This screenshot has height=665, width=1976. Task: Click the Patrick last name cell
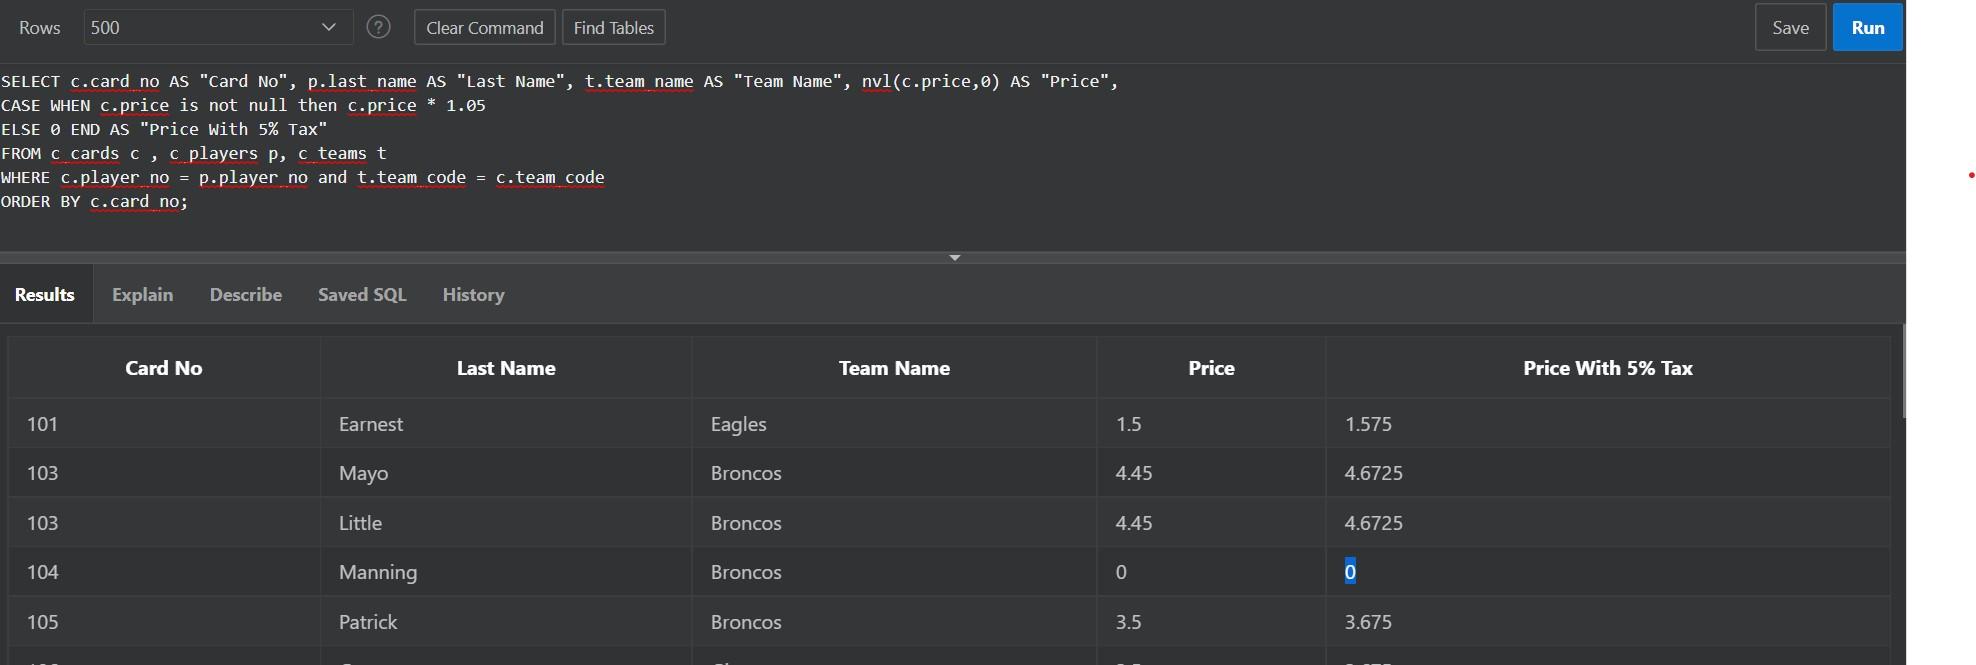pos(506,621)
